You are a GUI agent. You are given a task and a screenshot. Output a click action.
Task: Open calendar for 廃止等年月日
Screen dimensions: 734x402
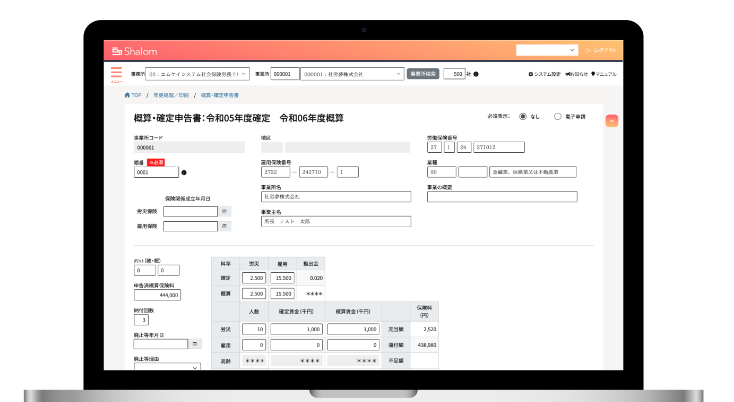click(x=195, y=344)
